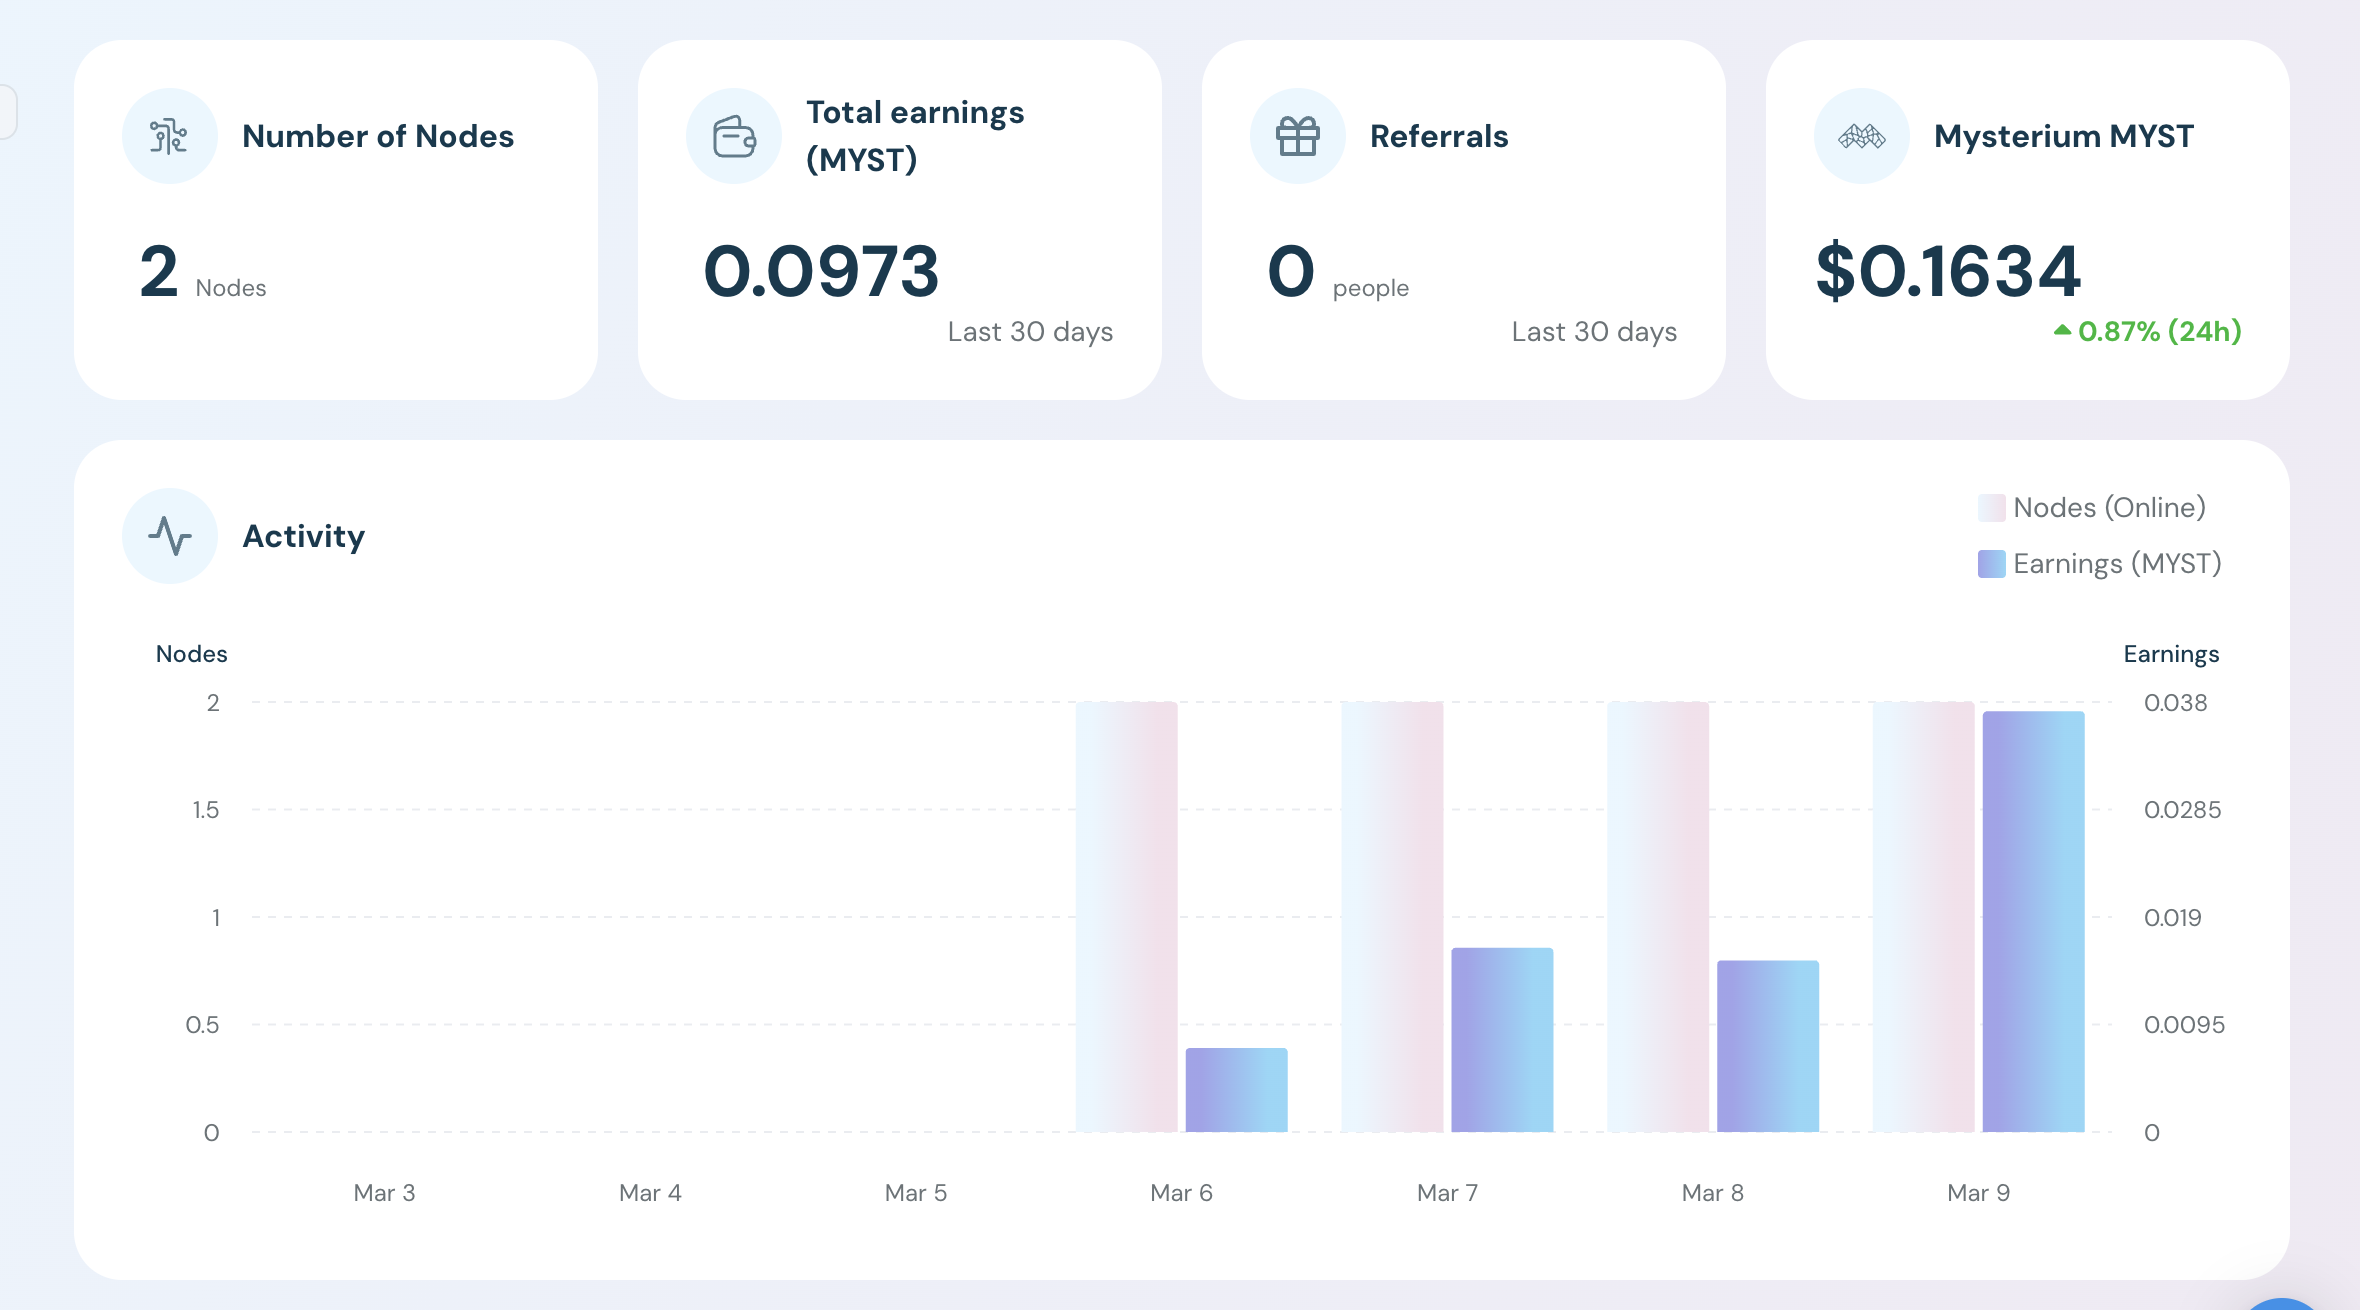The height and width of the screenshot is (1310, 2360).
Task: Toggle the Nodes (Online) legend swatch
Action: point(1991,508)
